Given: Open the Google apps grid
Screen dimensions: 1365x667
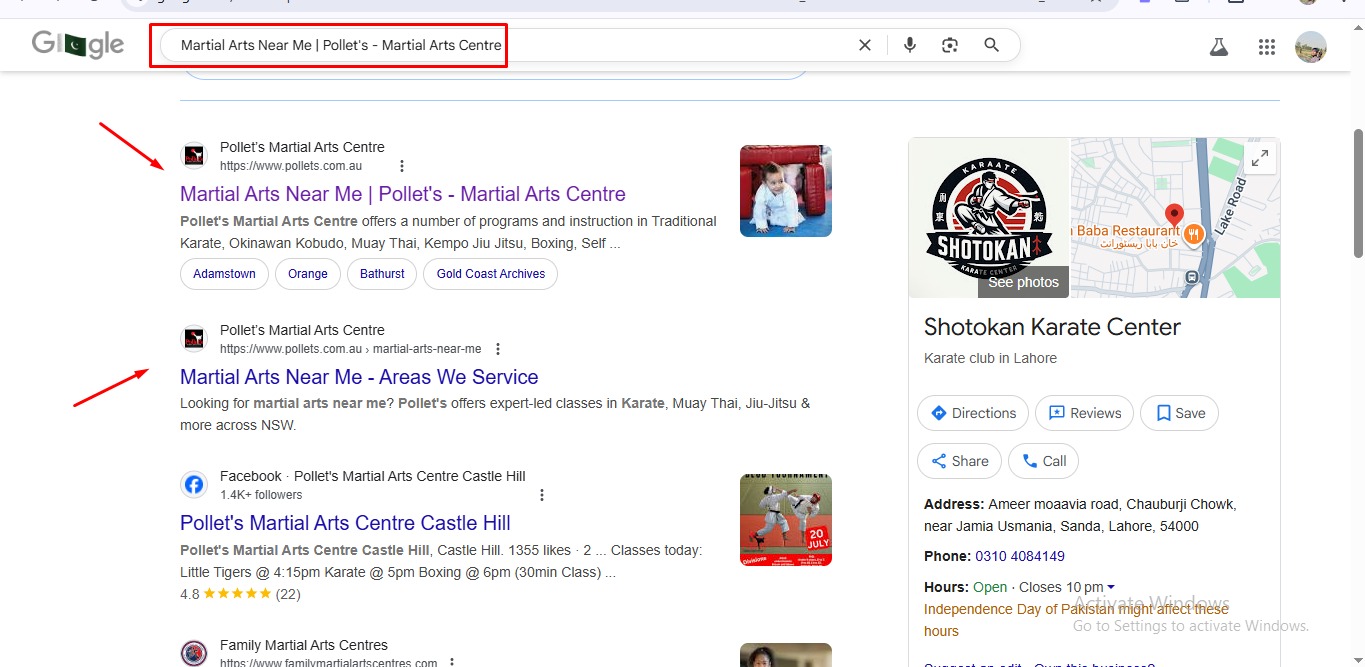Looking at the screenshot, I should click(x=1267, y=47).
